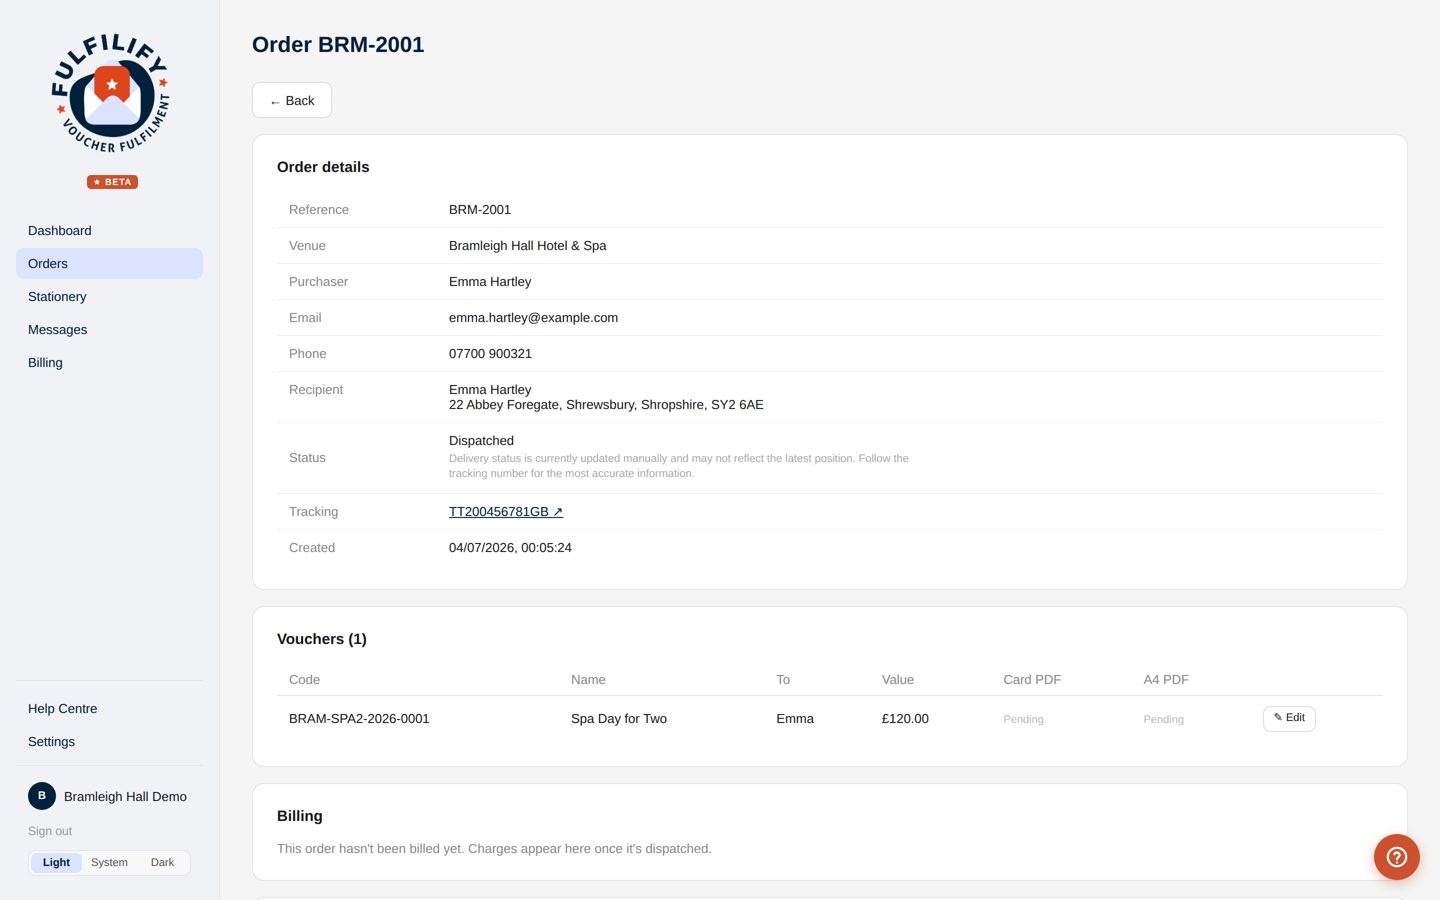This screenshot has height=900, width=1440.
Task: Click the Bramleigh Hall Demo avatar circle
Action: click(42, 796)
